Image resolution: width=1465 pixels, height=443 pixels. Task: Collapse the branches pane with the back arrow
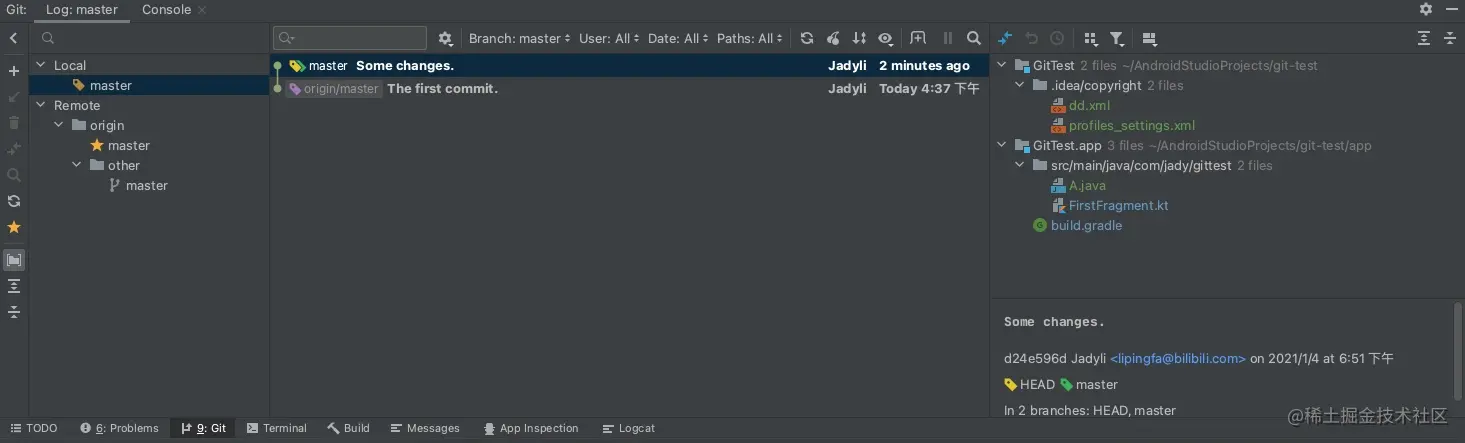coord(14,38)
